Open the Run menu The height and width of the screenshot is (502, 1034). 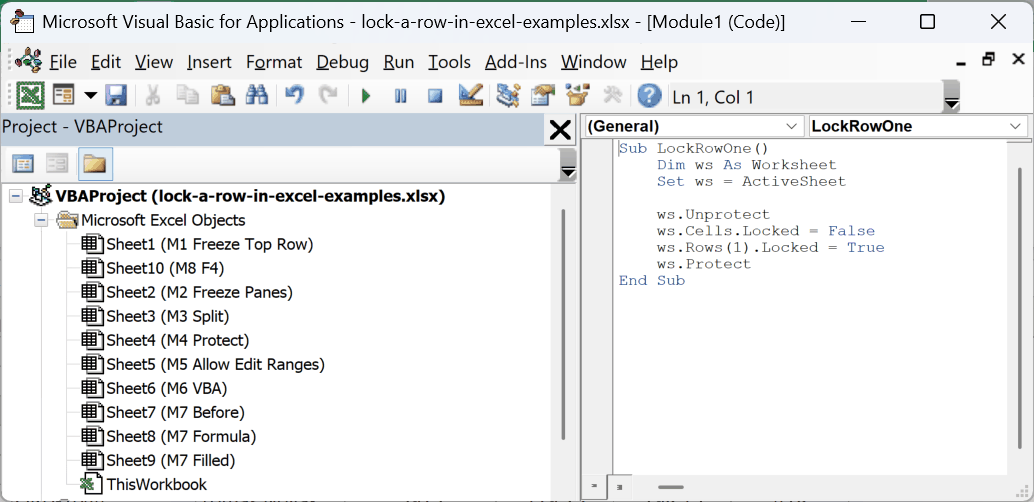[398, 62]
